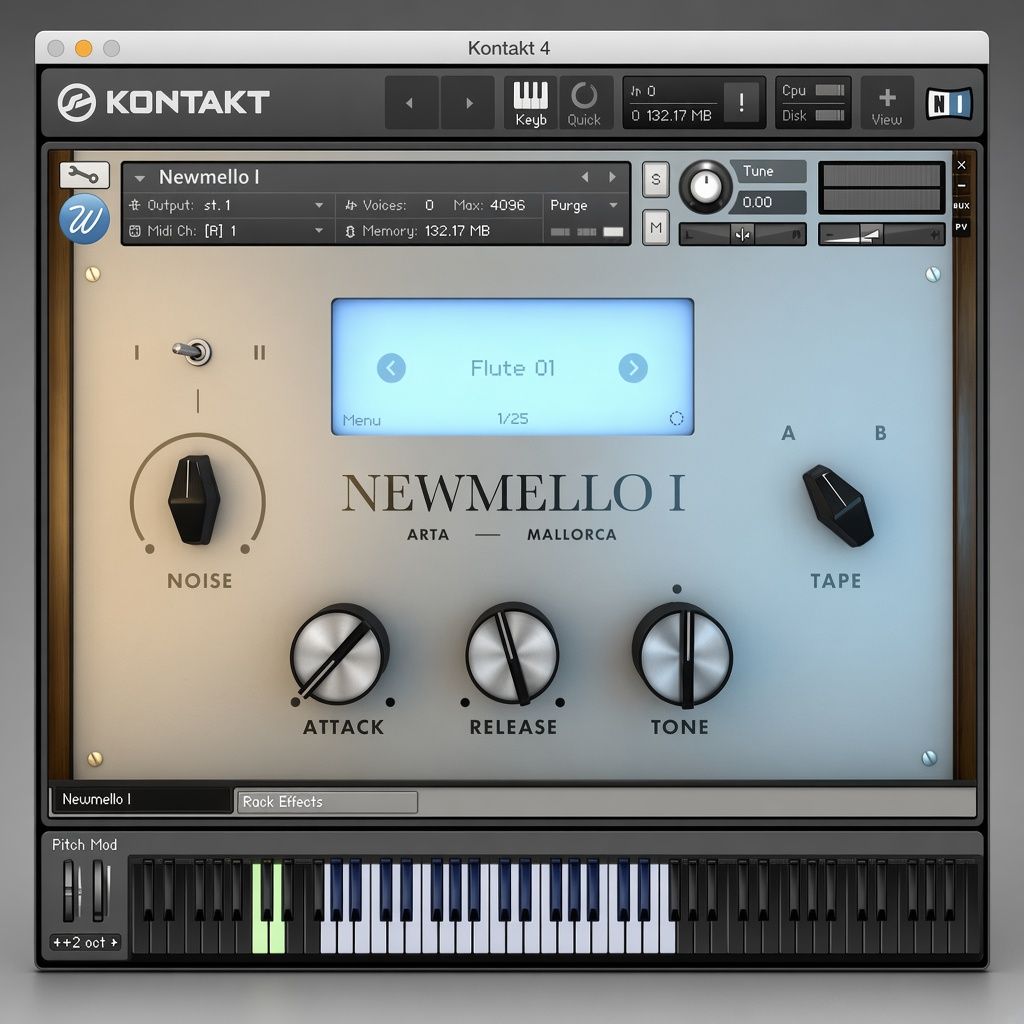1024x1024 pixels.
Task: Open the Output st. 1 dropdown
Action: (x=229, y=205)
